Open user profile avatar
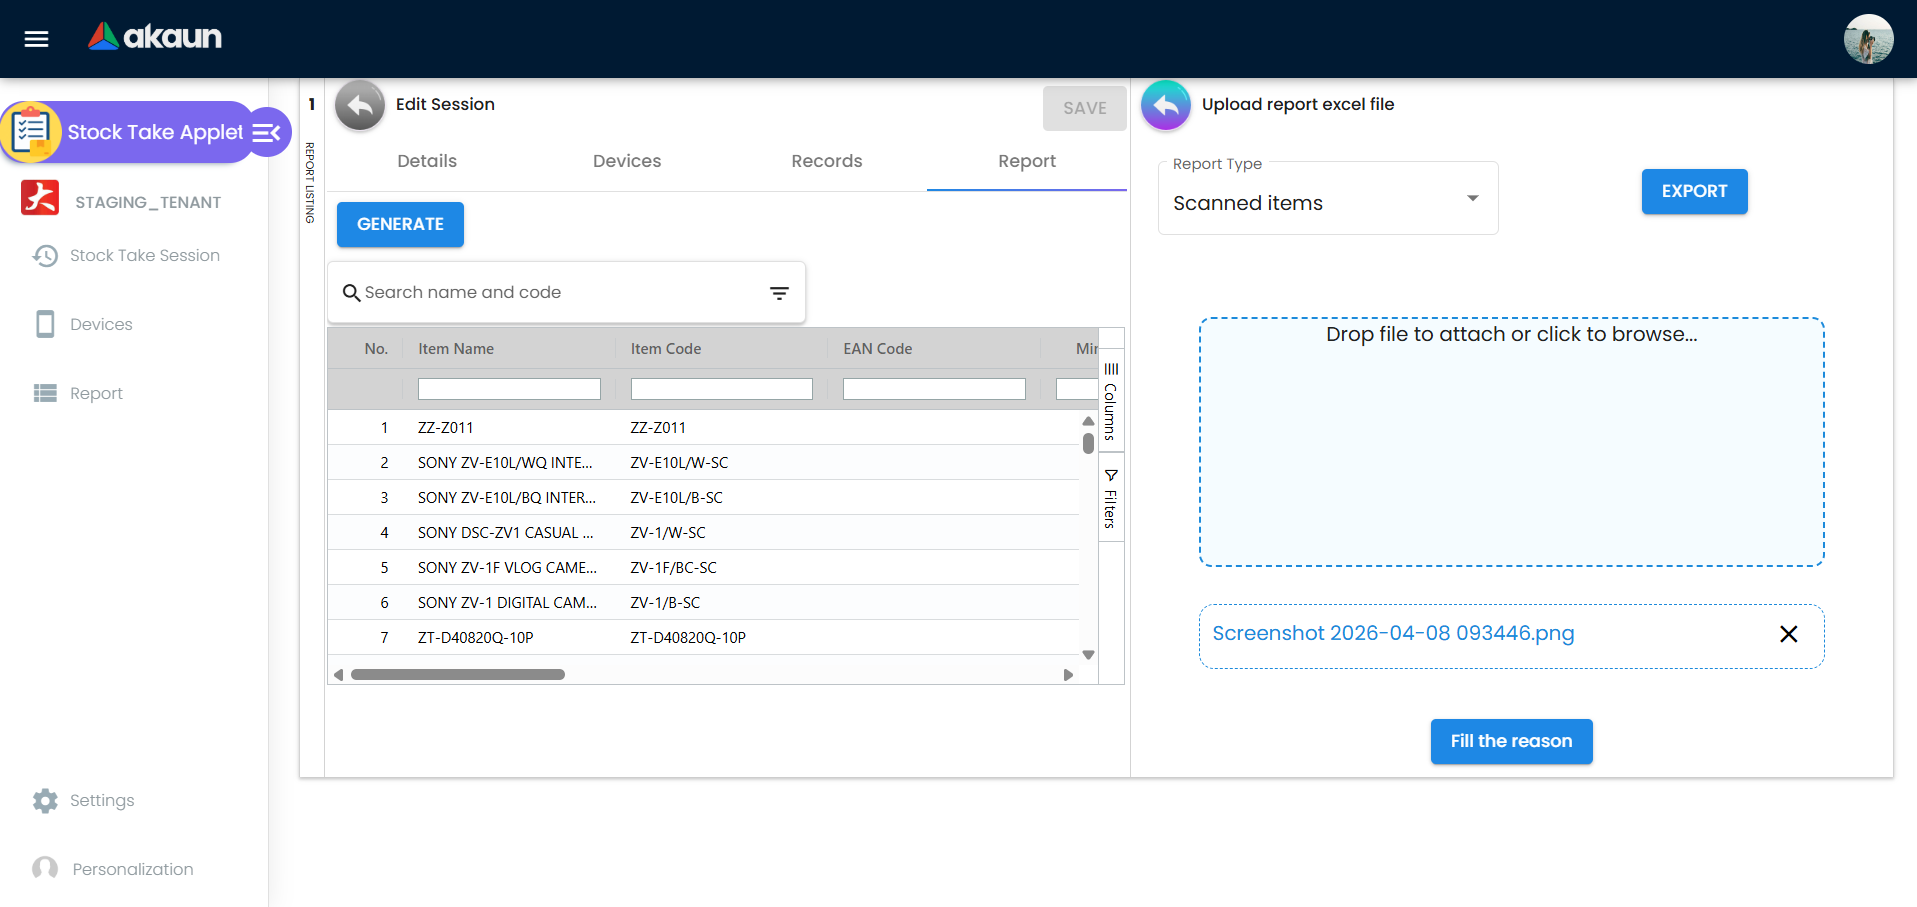1917x907 pixels. (x=1867, y=39)
